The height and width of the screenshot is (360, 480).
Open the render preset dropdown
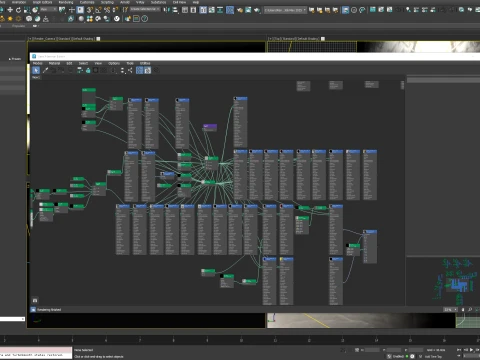[285, 10]
